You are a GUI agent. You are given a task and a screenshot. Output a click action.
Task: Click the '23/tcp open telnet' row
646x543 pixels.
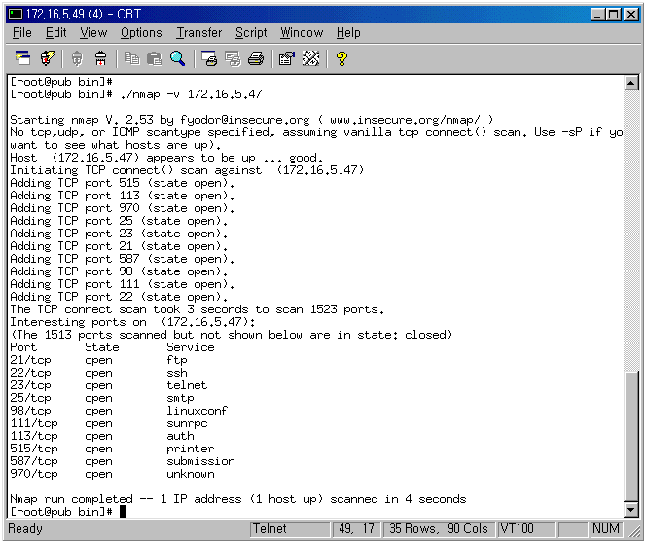point(109,385)
